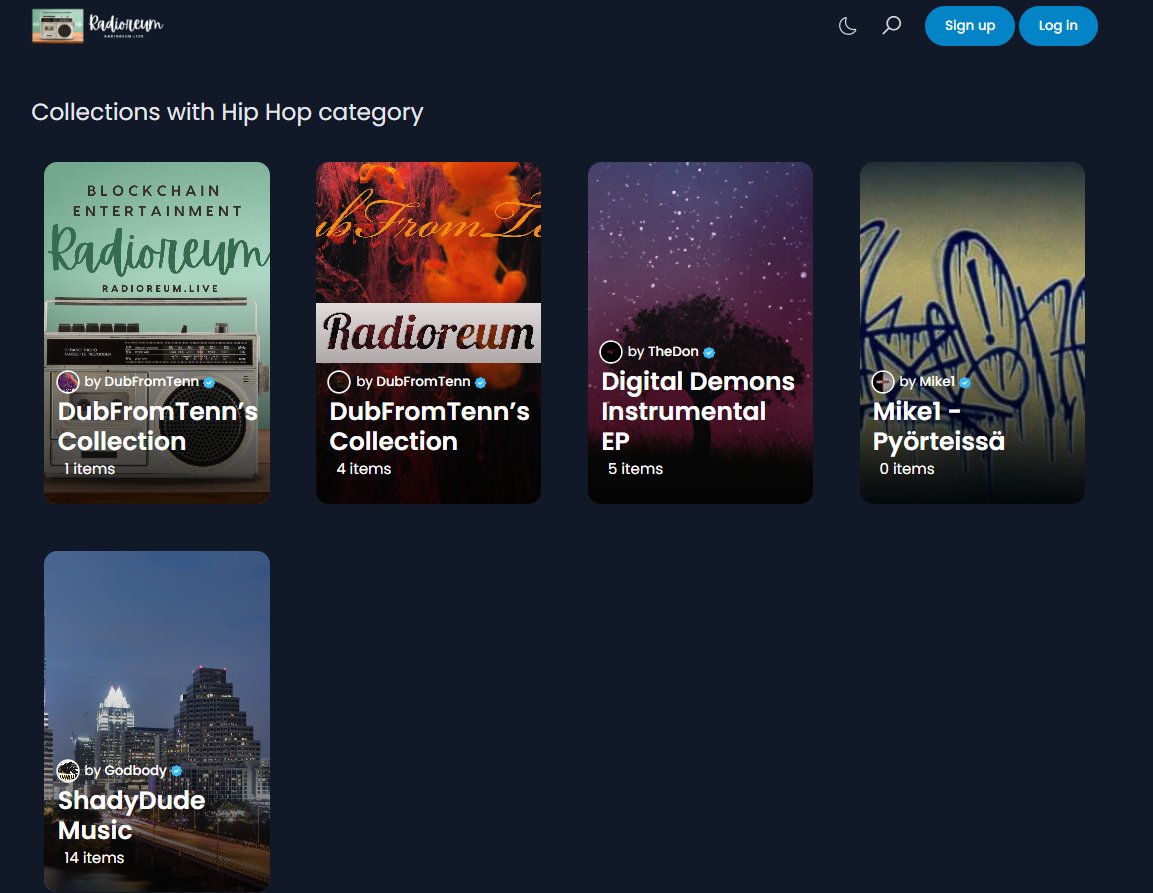1153x893 pixels.
Task: Toggle dark mode with the moon icon
Action: click(x=848, y=26)
